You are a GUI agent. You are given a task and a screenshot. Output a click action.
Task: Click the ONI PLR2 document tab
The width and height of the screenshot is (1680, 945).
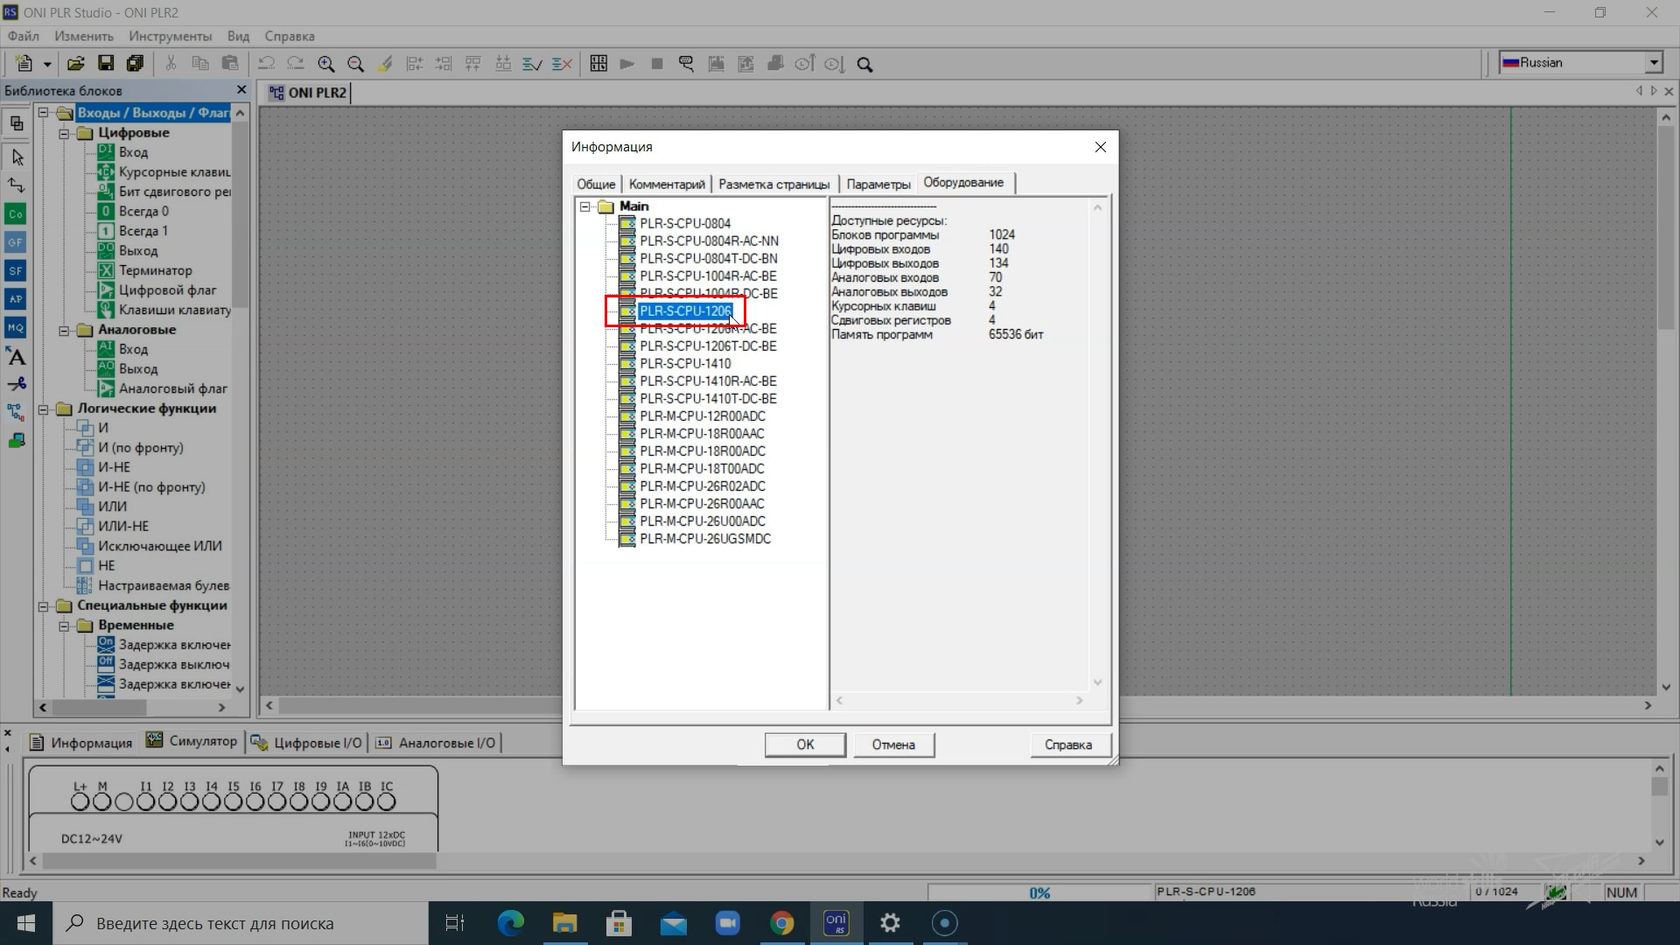[x=307, y=92]
